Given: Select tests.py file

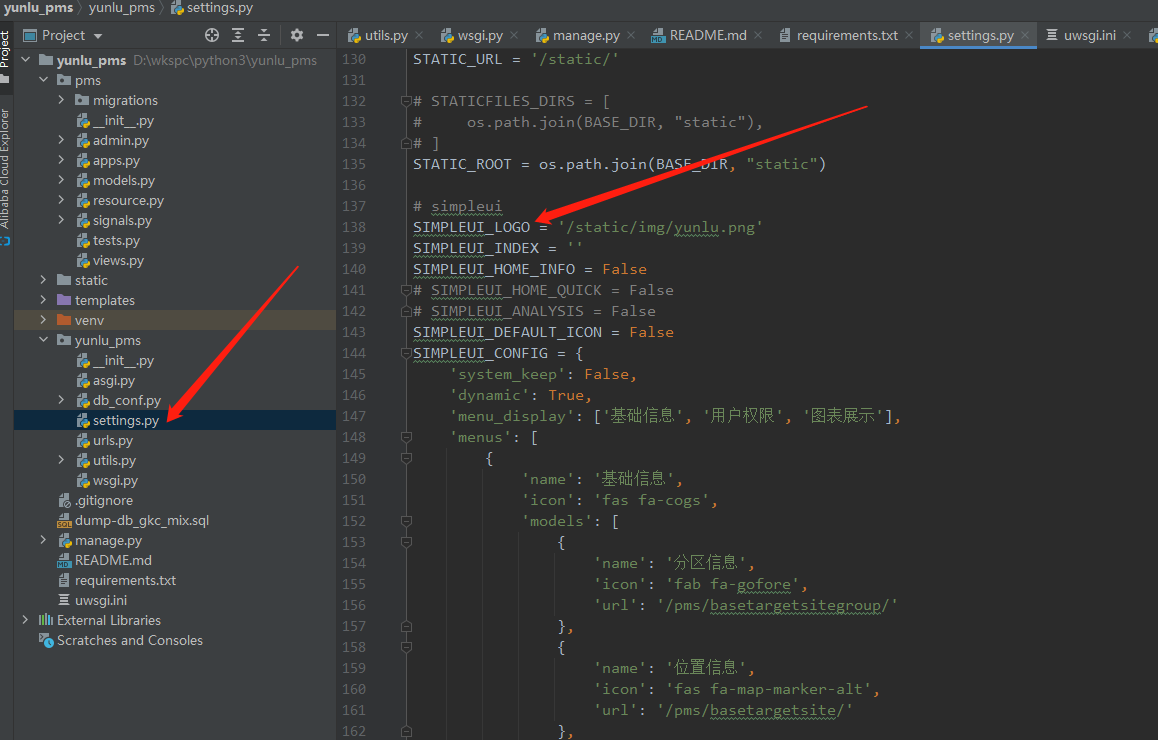Looking at the screenshot, I should pyautogui.click(x=116, y=240).
